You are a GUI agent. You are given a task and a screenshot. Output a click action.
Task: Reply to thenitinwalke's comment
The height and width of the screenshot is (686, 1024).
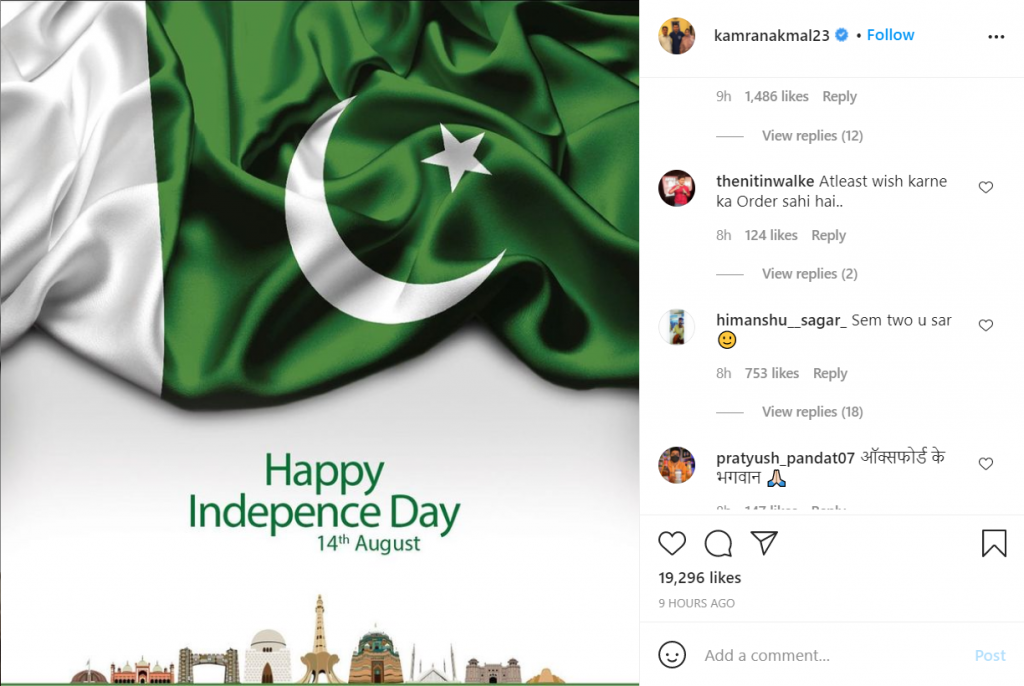828,235
